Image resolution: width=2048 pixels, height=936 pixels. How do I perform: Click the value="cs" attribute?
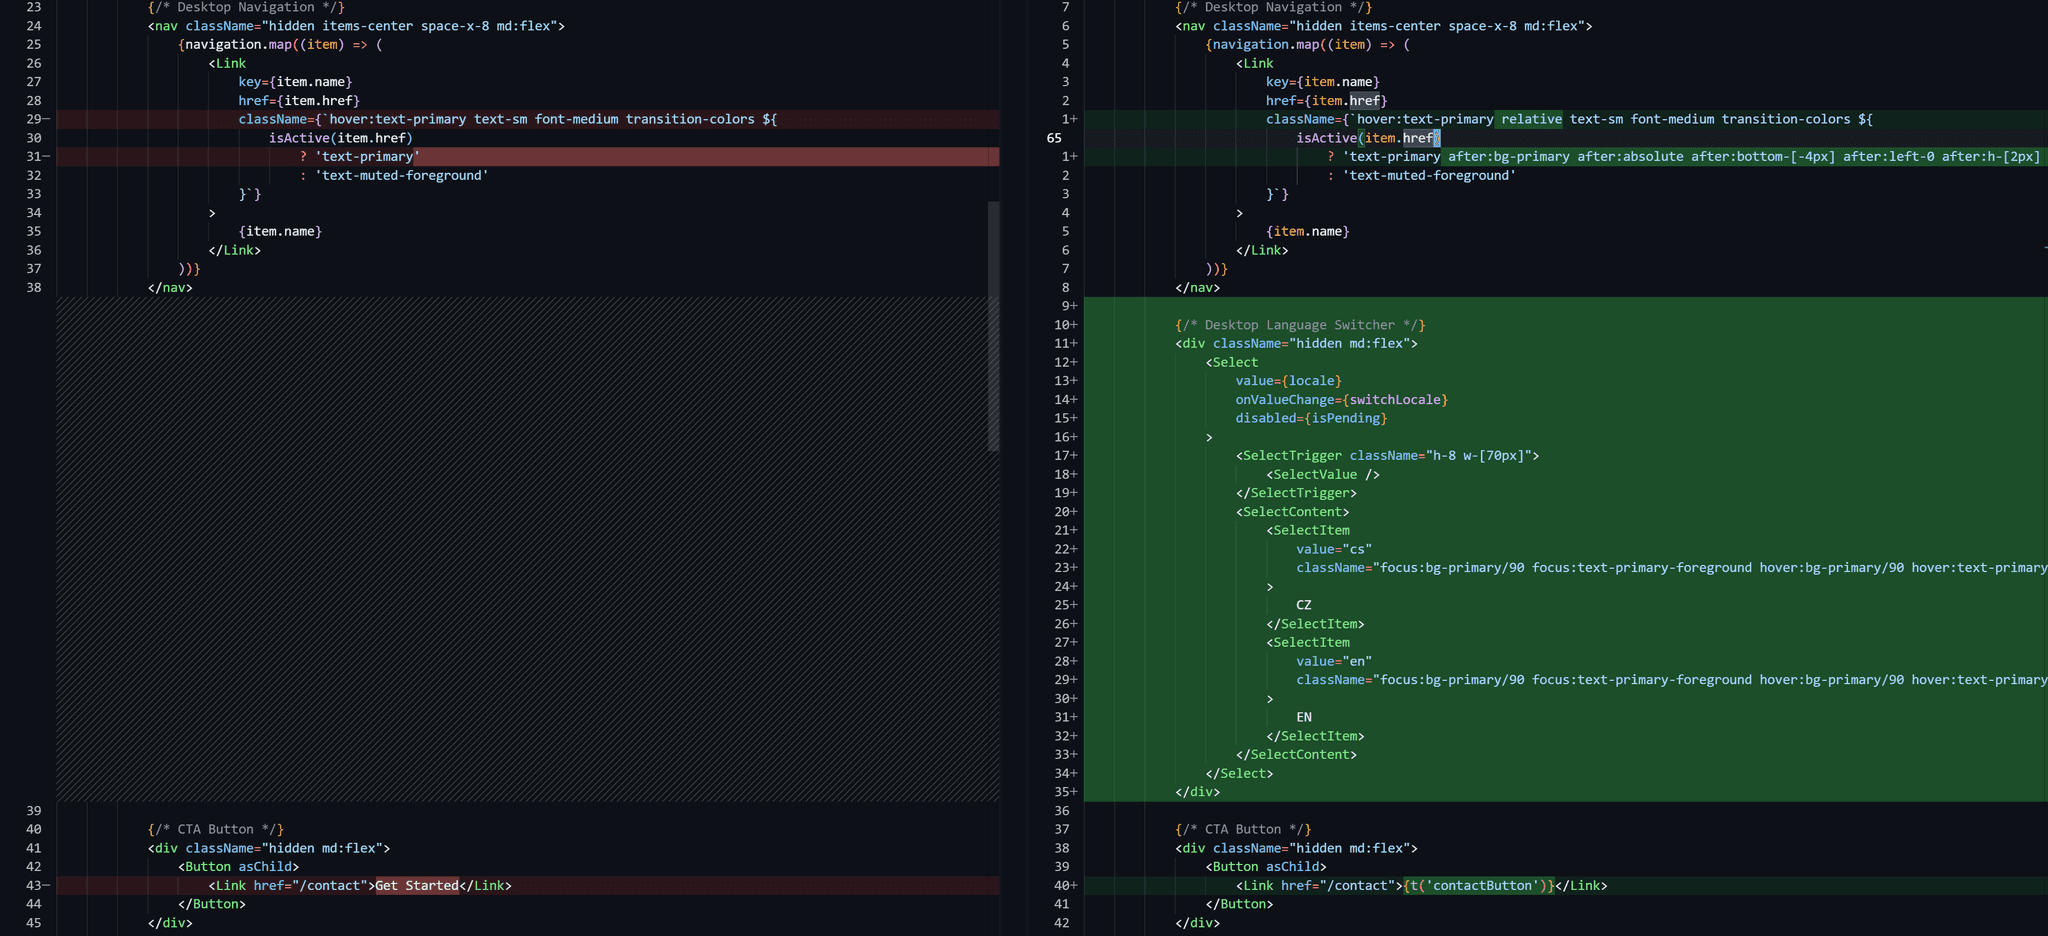[1334, 549]
